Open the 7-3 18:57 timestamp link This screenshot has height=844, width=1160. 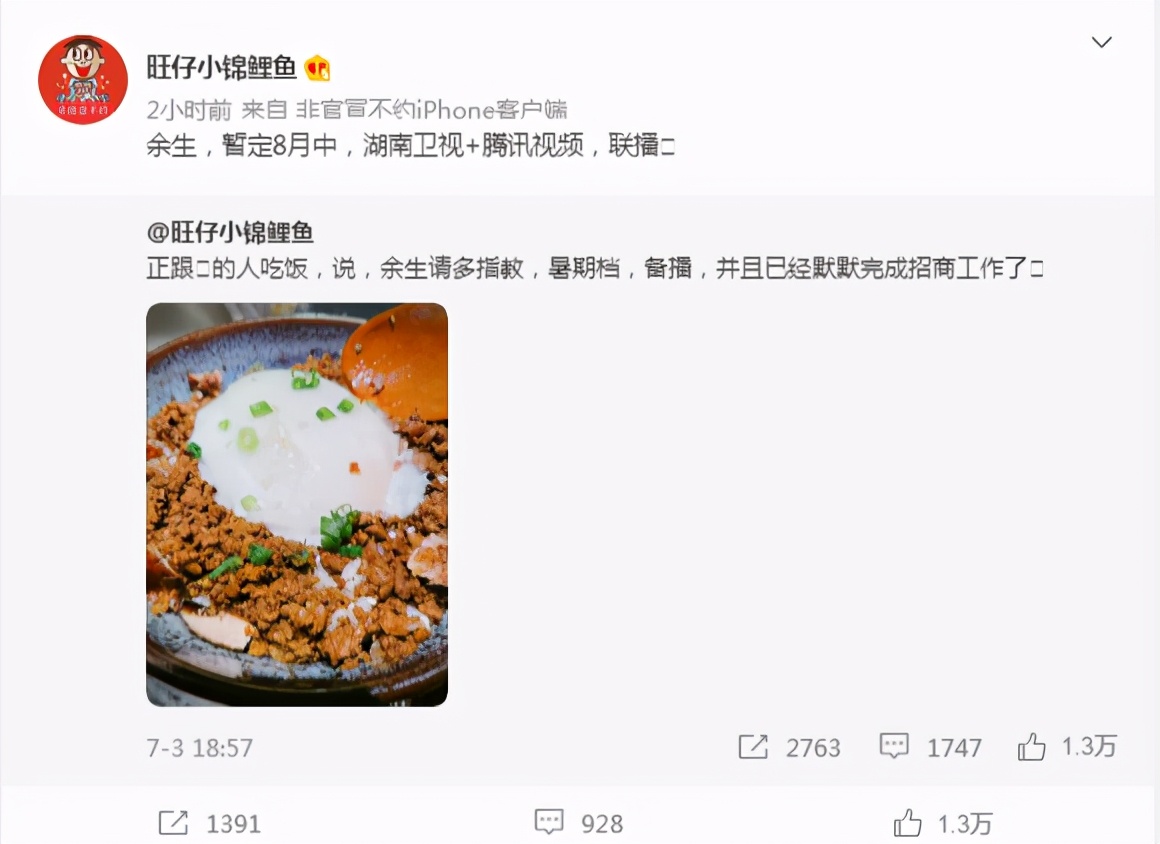coord(200,748)
